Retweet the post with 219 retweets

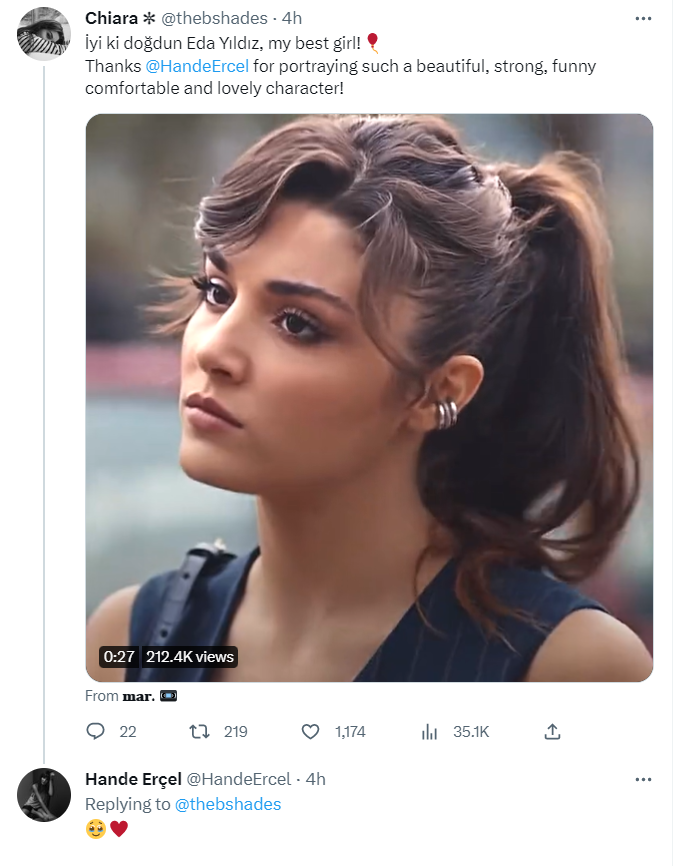199,732
